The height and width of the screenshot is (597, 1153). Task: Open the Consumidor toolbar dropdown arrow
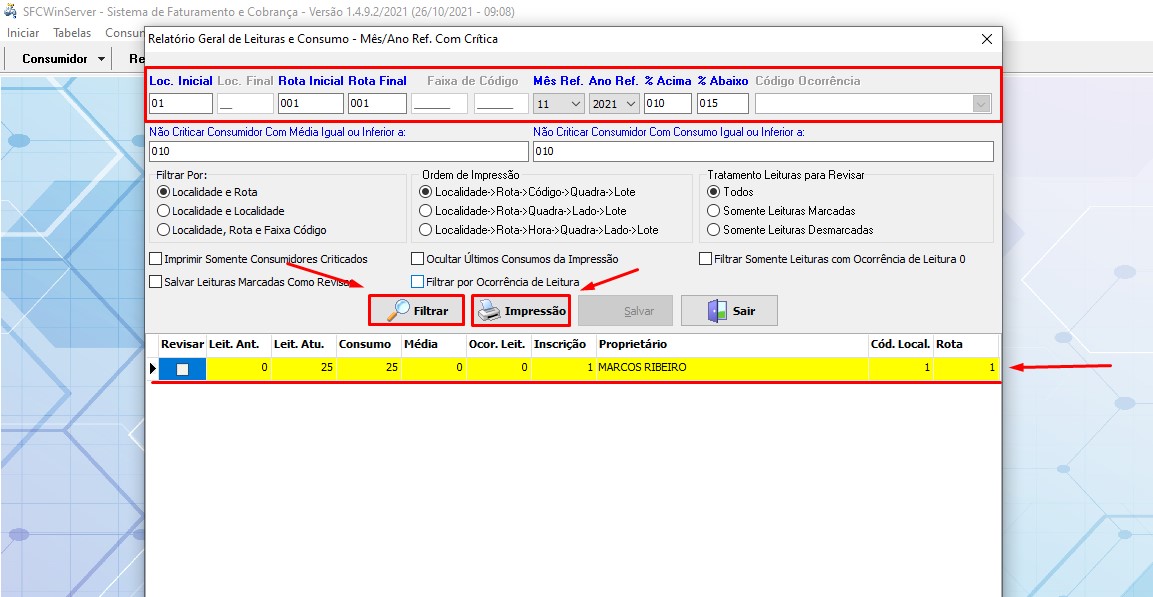tap(102, 59)
